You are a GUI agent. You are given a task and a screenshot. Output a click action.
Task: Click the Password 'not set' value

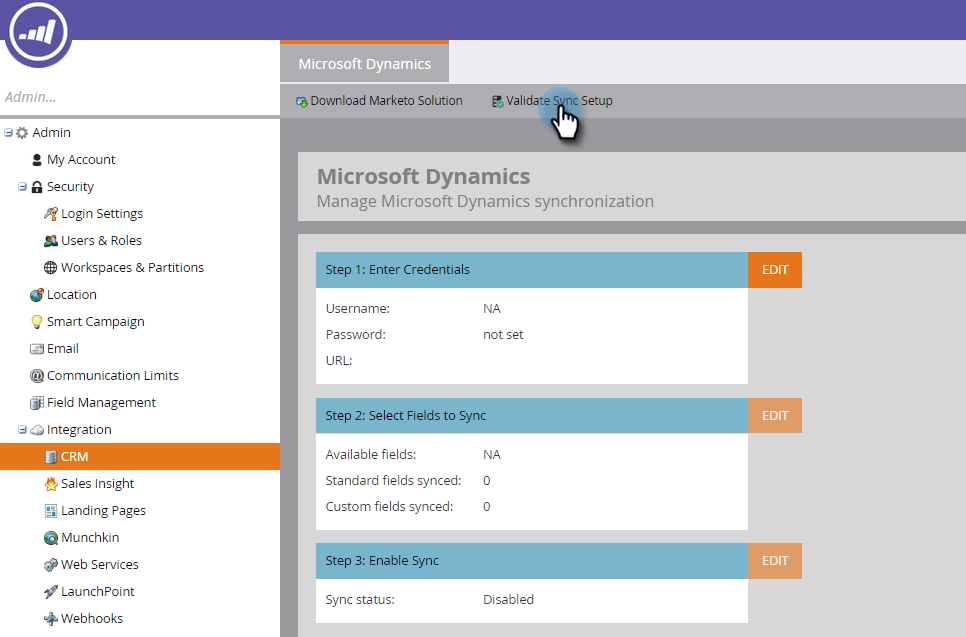[503, 335]
